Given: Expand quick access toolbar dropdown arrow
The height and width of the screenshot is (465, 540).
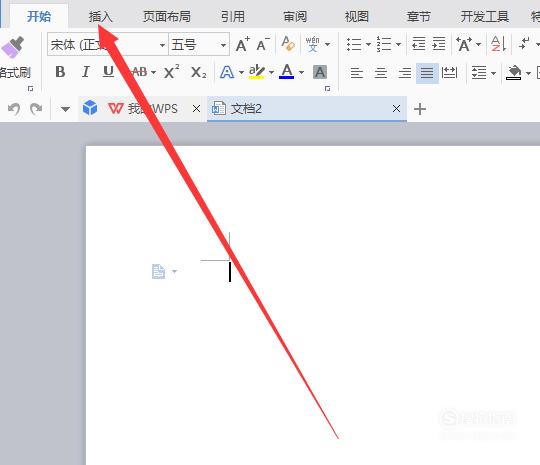Looking at the screenshot, I should (65, 109).
